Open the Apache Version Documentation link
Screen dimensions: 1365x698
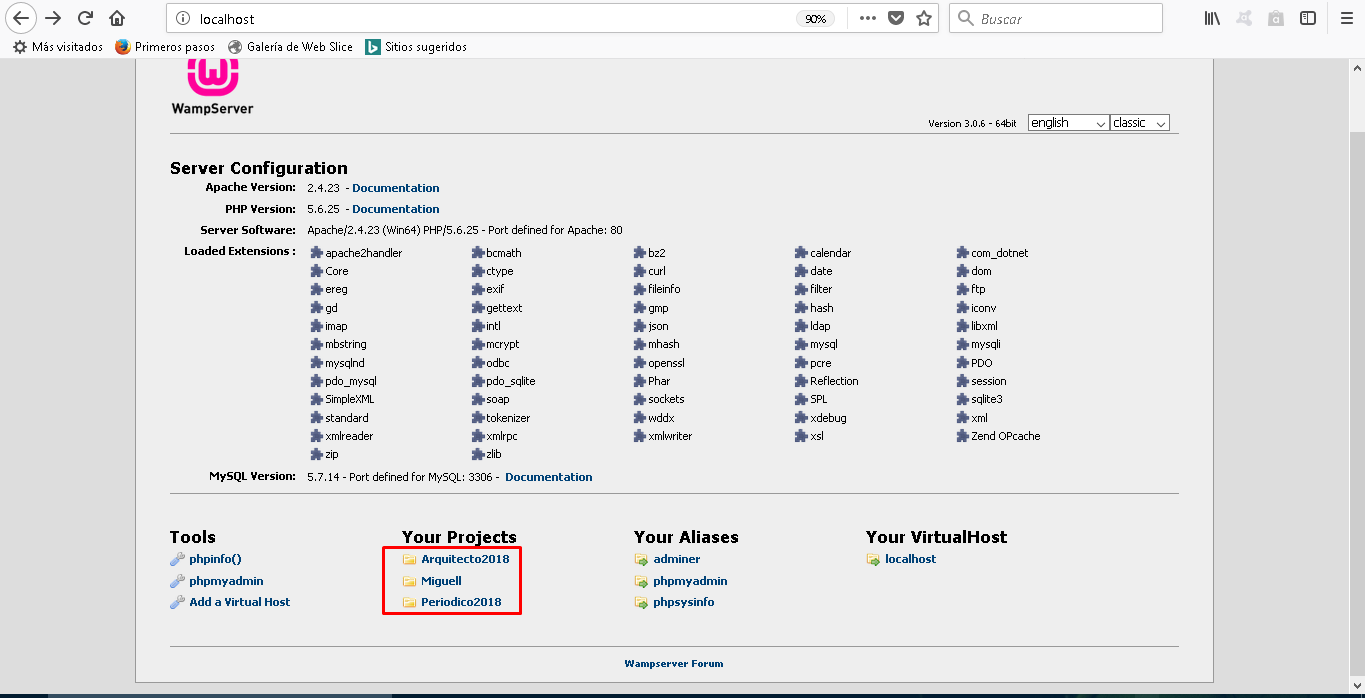395,188
